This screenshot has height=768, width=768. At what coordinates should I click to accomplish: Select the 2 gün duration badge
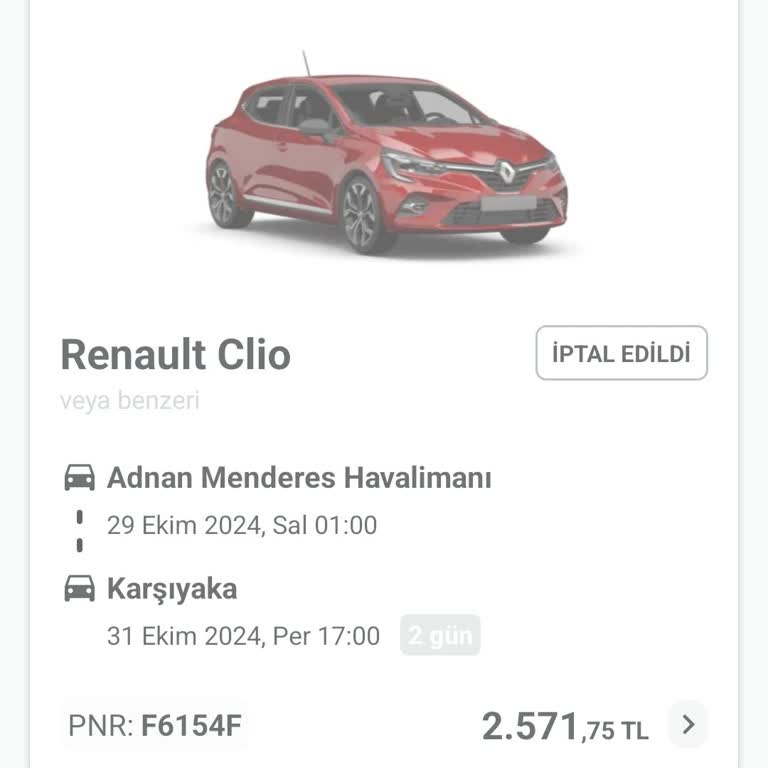(x=440, y=636)
